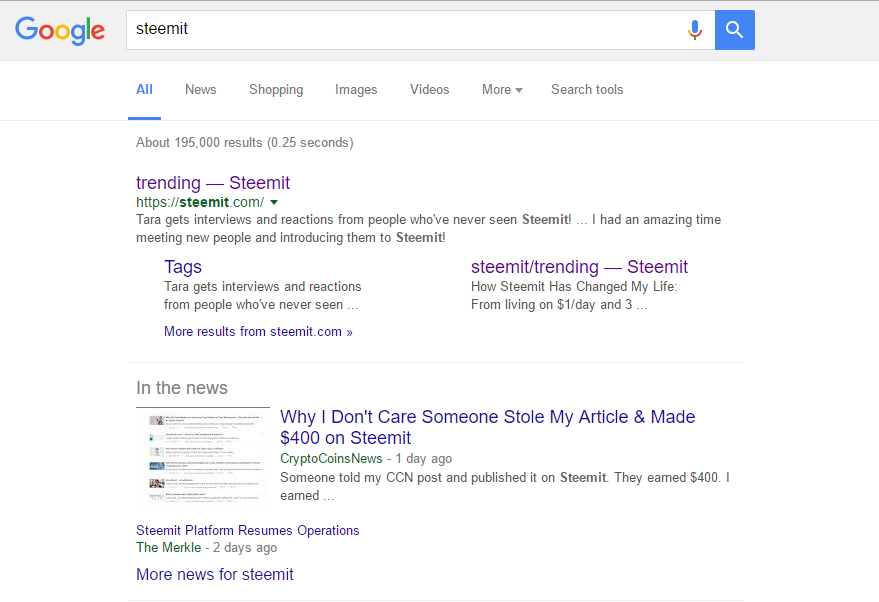Open 'steemit/trending — Steemit' sitelink
Viewport: 879px width, 602px height.
click(x=579, y=267)
